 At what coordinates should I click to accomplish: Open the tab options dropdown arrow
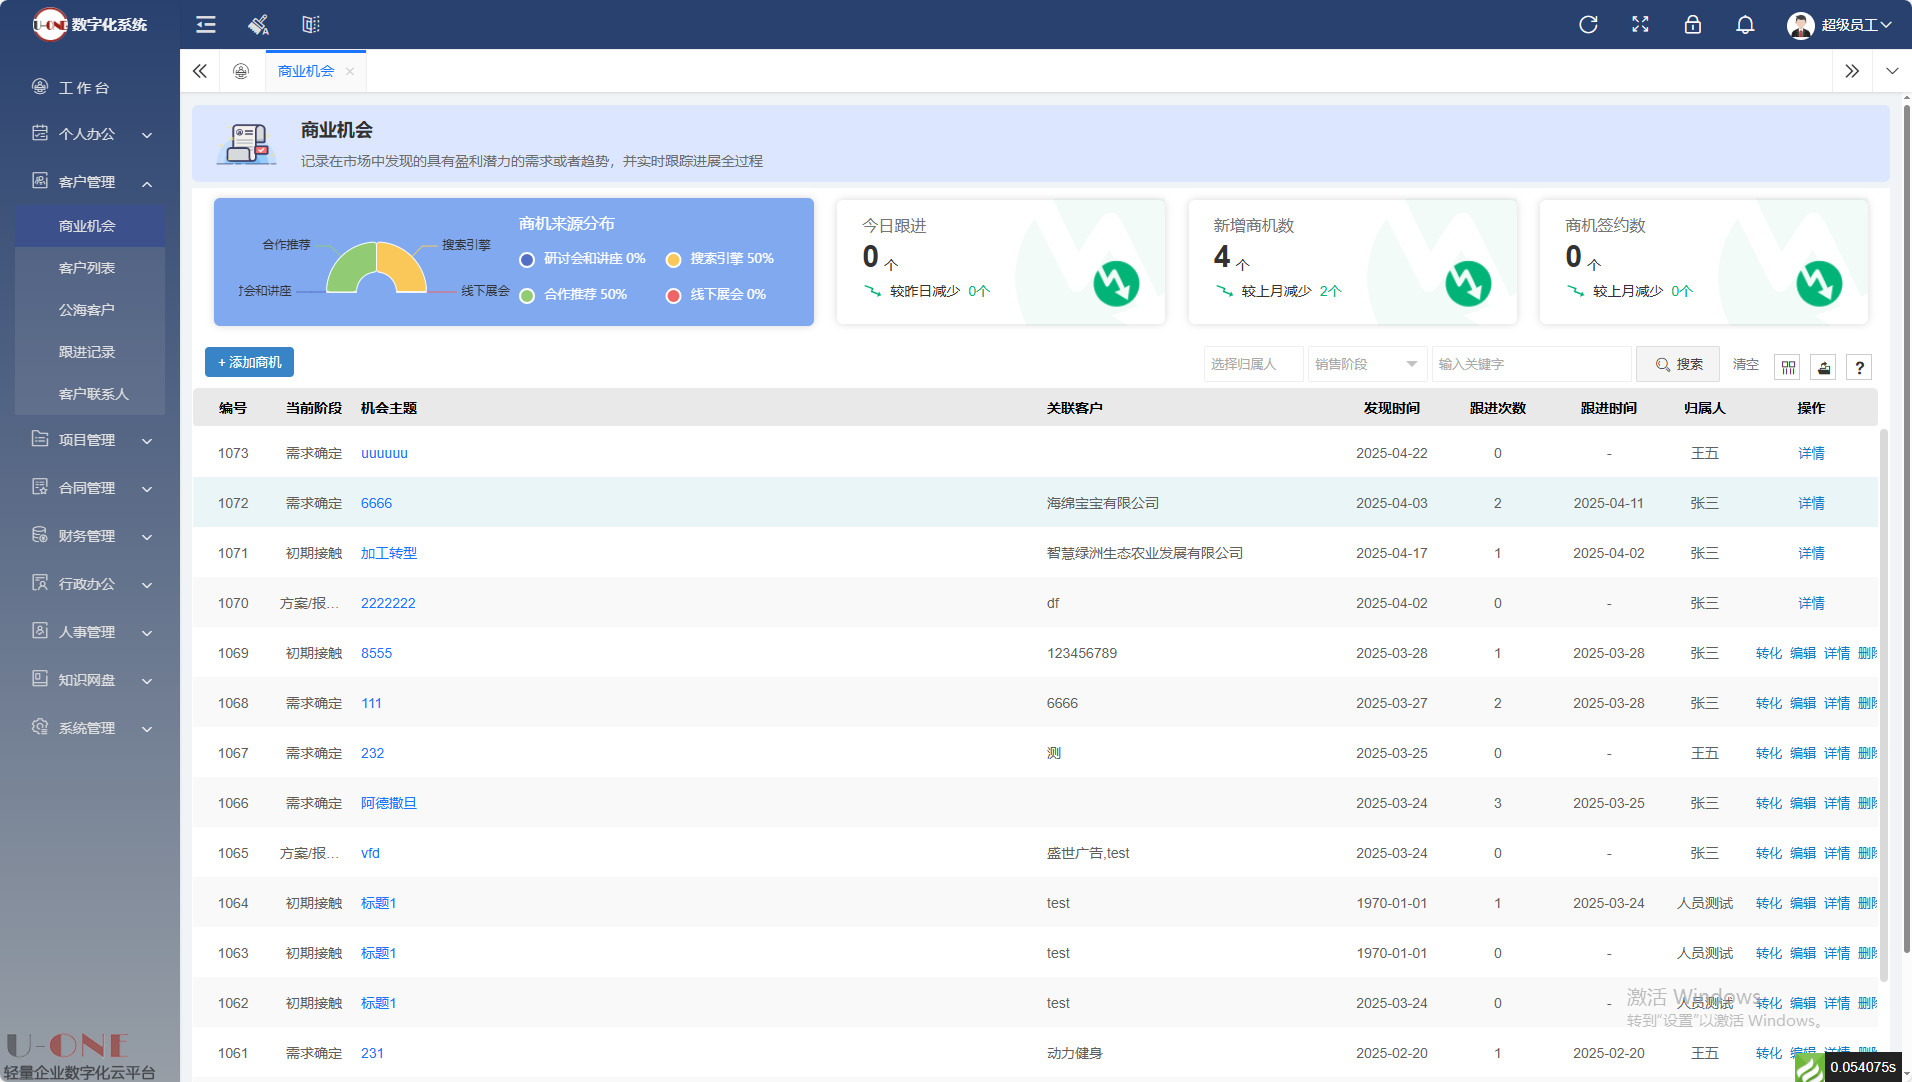[1892, 71]
